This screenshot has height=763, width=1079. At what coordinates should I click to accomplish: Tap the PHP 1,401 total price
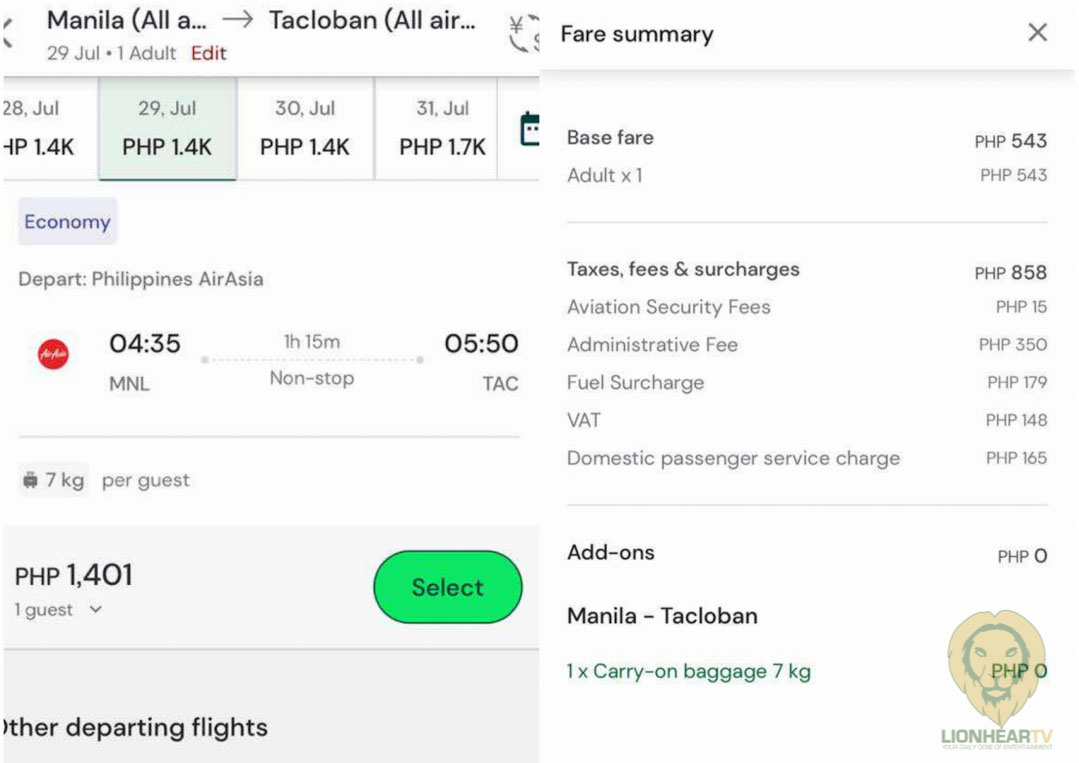point(74,575)
